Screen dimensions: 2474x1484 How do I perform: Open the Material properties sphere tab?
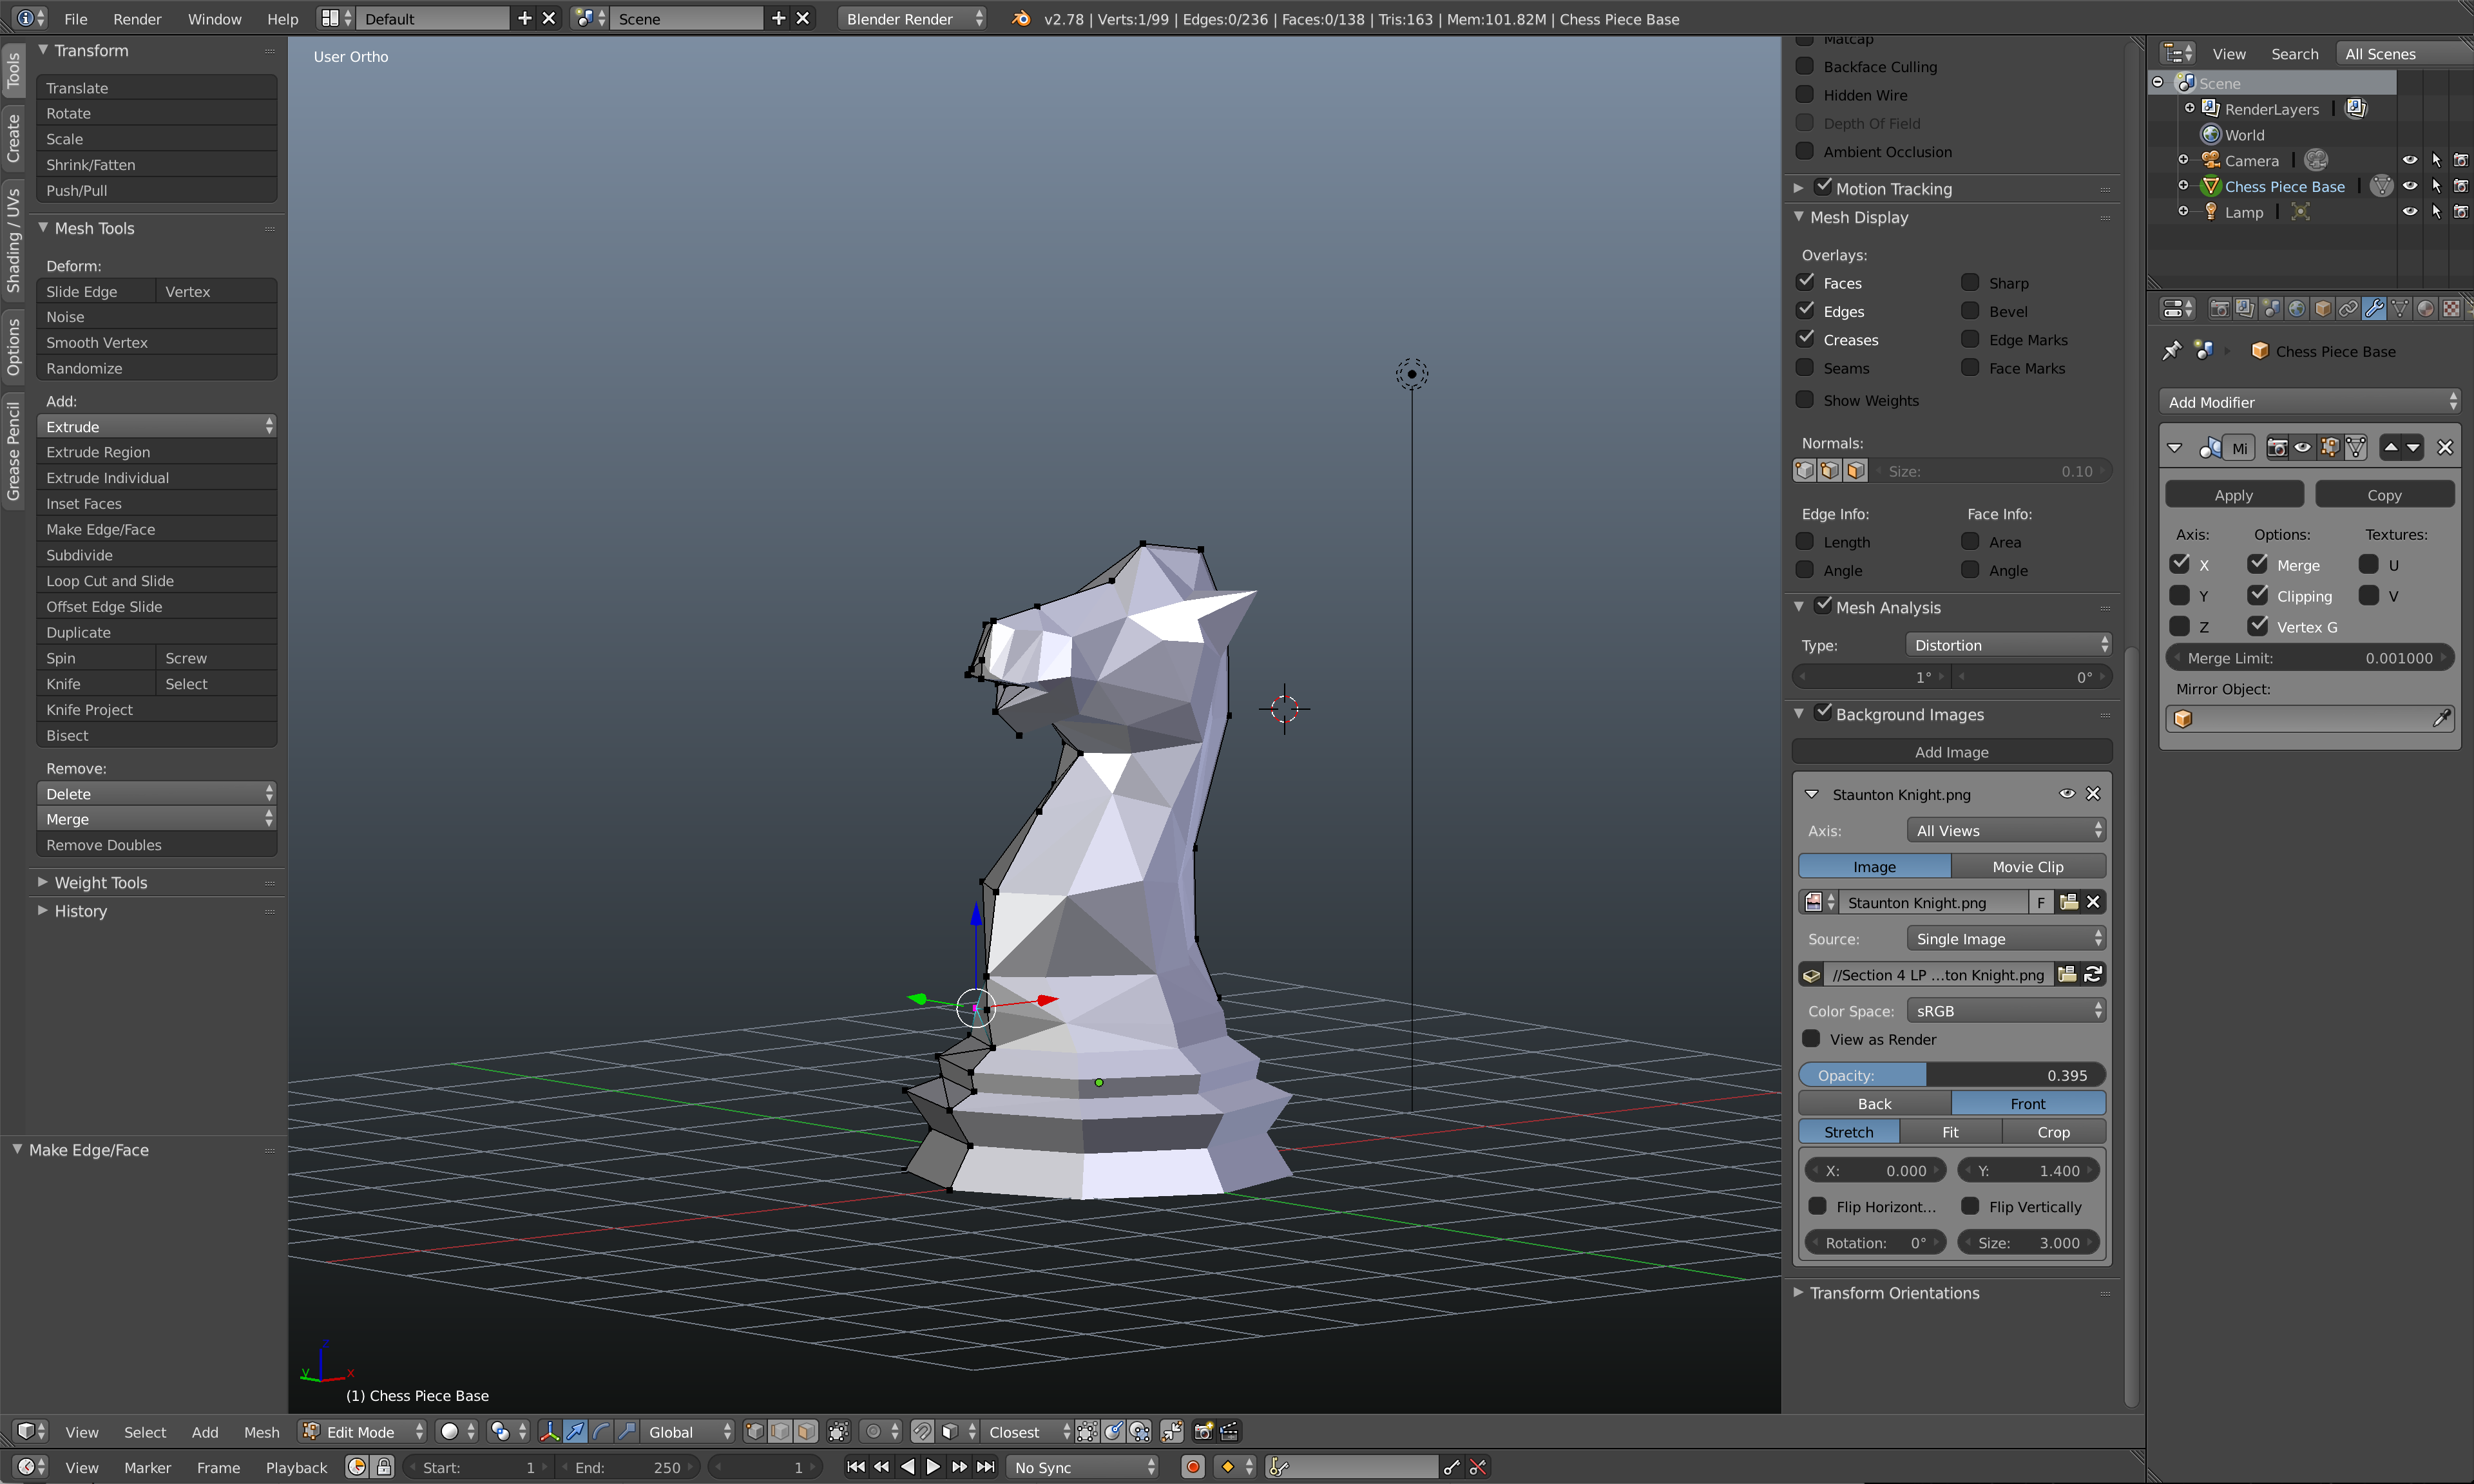click(x=2425, y=309)
